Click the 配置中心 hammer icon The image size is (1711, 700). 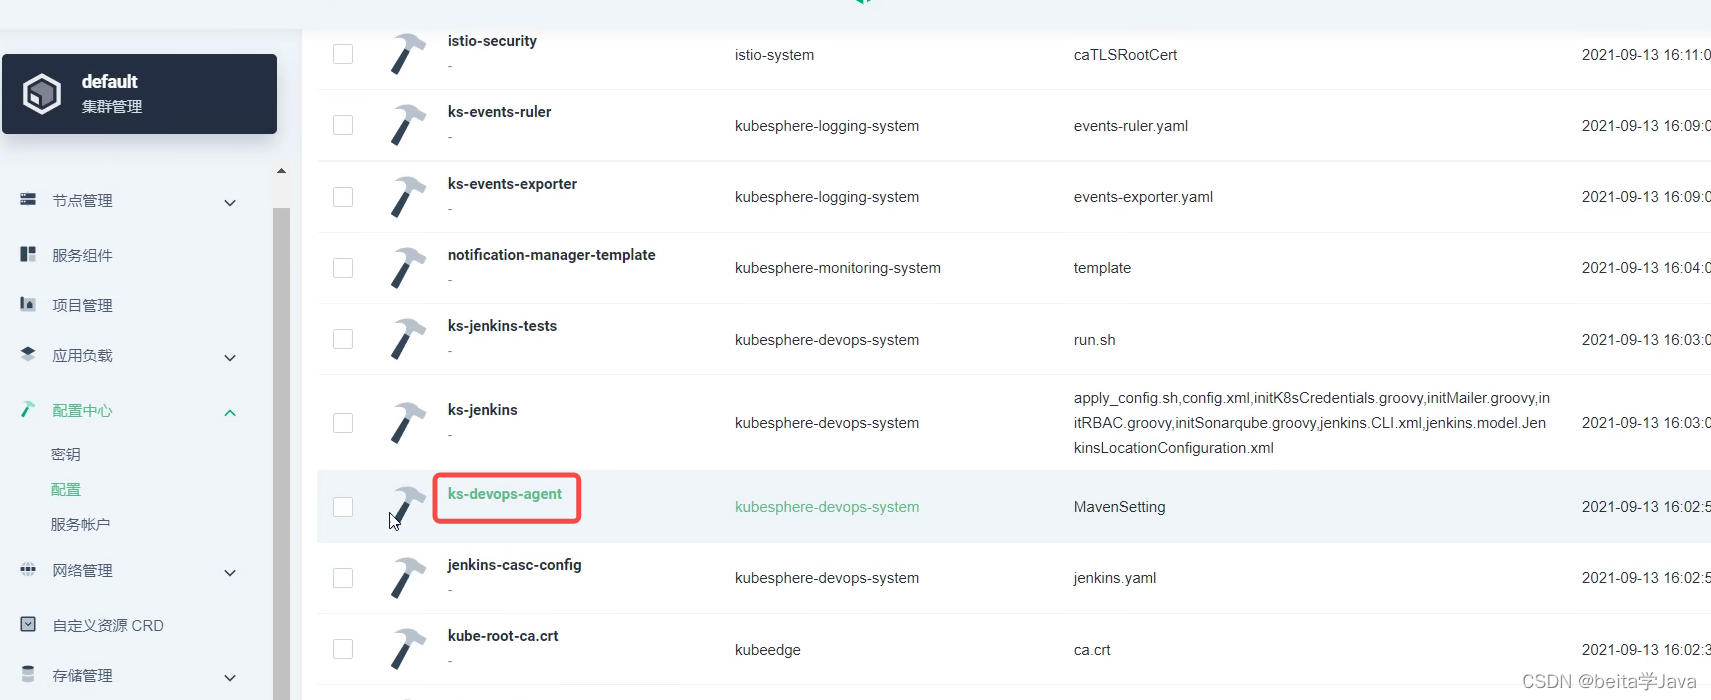tap(28, 409)
